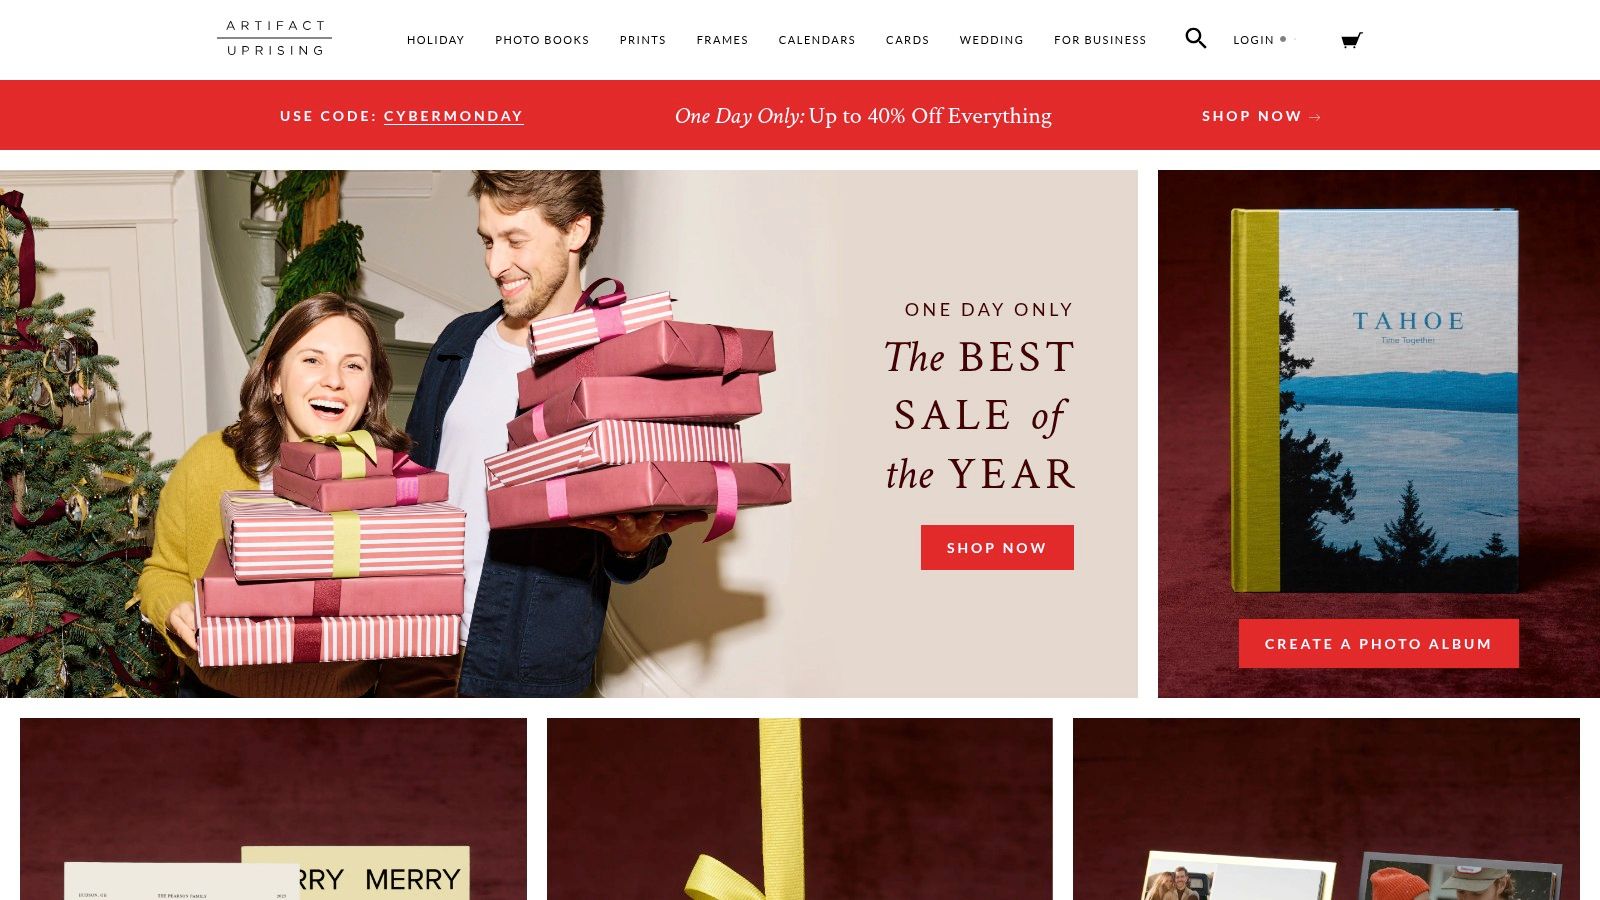Go to Calendars section
The height and width of the screenshot is (900, 1600).
[x=817, y=40]
